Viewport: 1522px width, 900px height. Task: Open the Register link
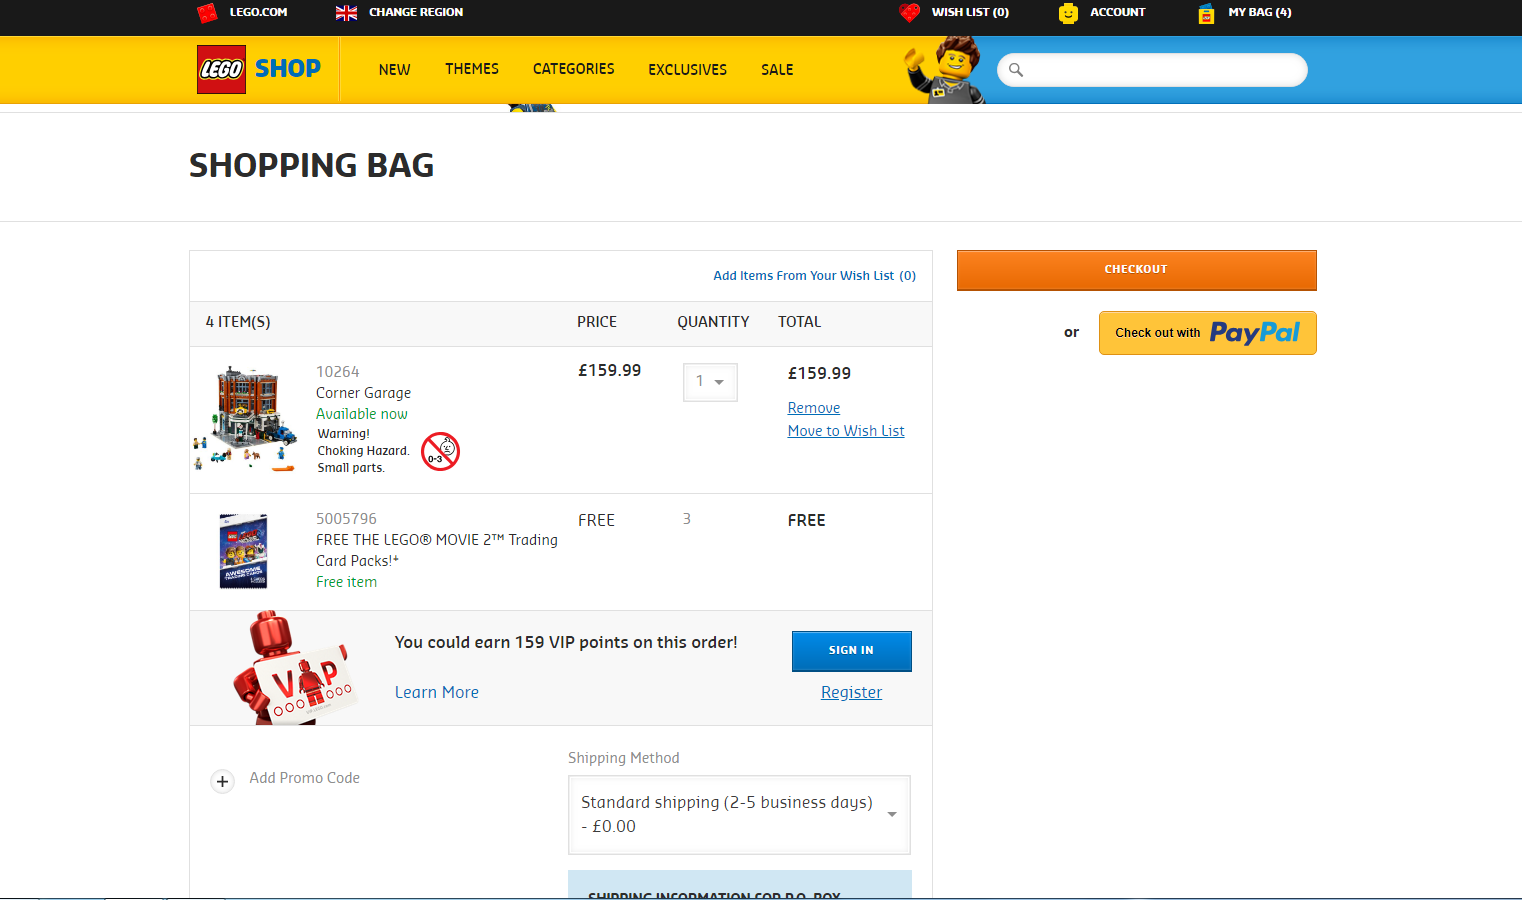[x=852, y=692]
